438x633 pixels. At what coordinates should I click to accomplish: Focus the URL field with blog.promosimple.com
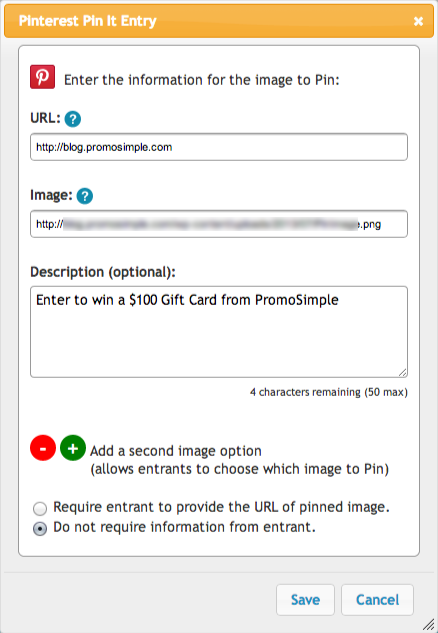point(219,147)
